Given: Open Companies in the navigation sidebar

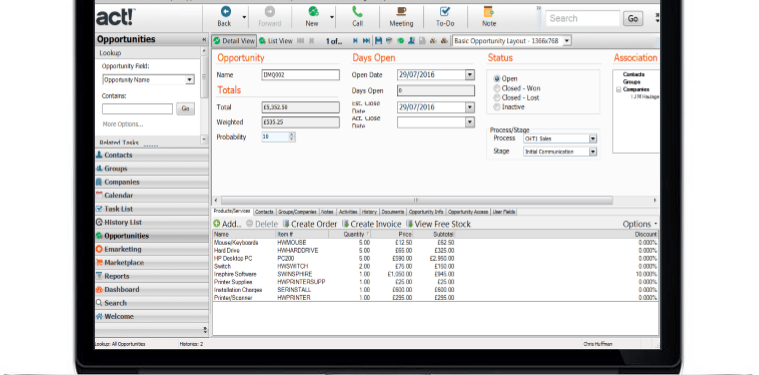Looking at the screenshot, I should pos(152,182).
